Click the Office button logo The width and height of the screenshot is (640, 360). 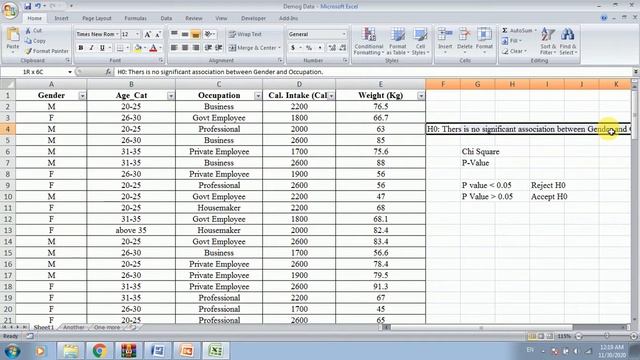pos(9,9)
